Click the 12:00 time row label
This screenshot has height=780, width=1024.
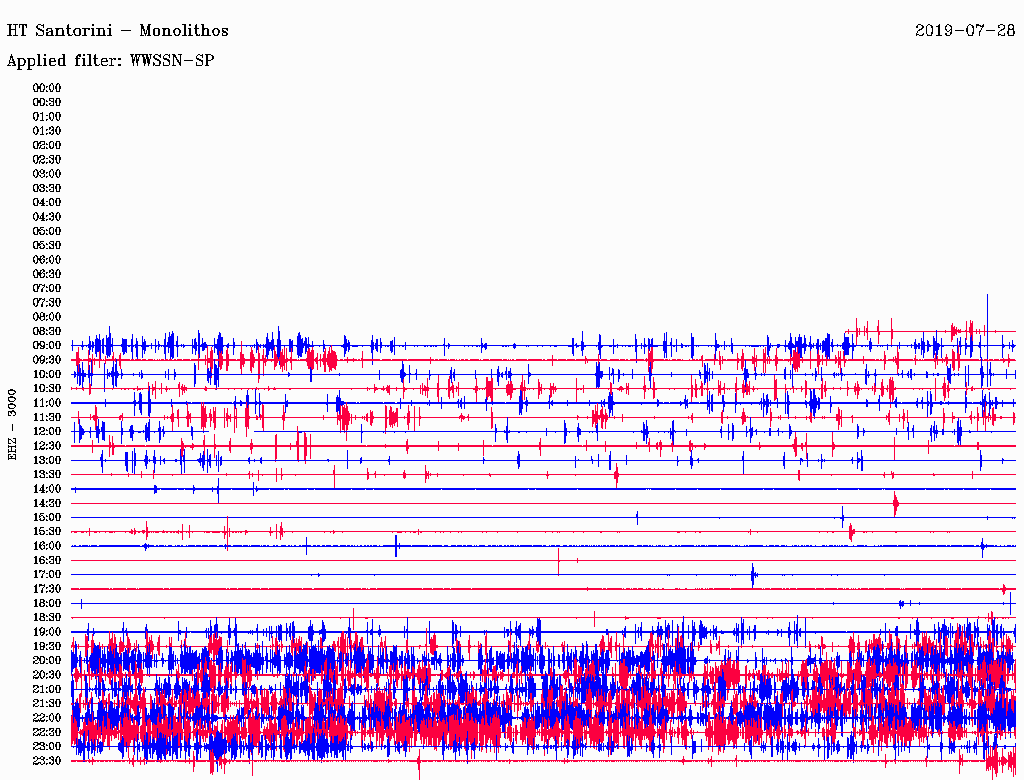[x=47, y=431]
